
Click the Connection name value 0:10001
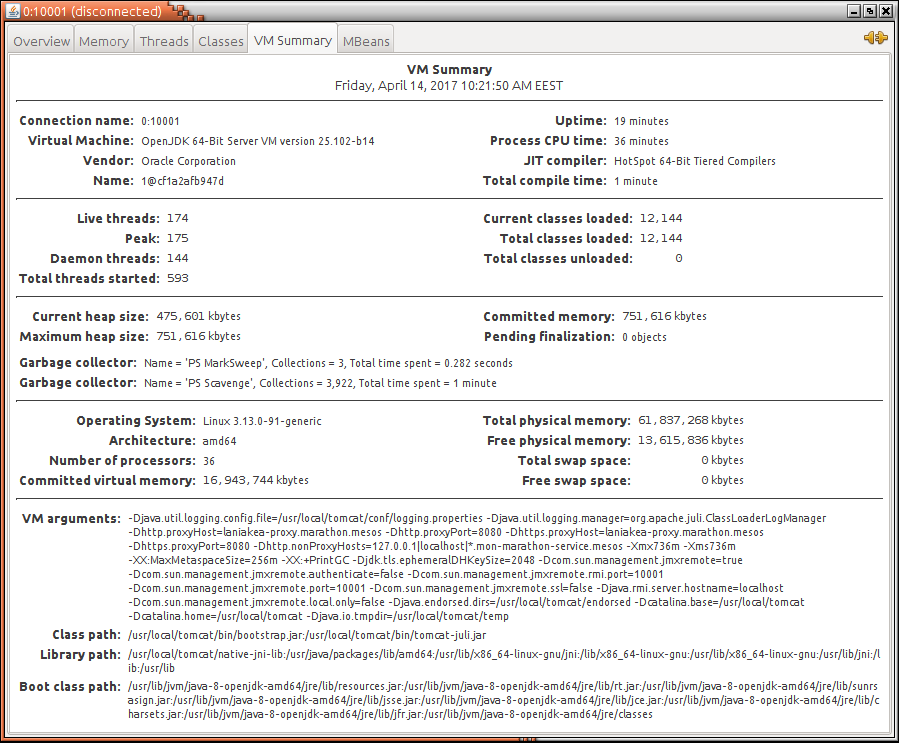click(x=161, y=121)
